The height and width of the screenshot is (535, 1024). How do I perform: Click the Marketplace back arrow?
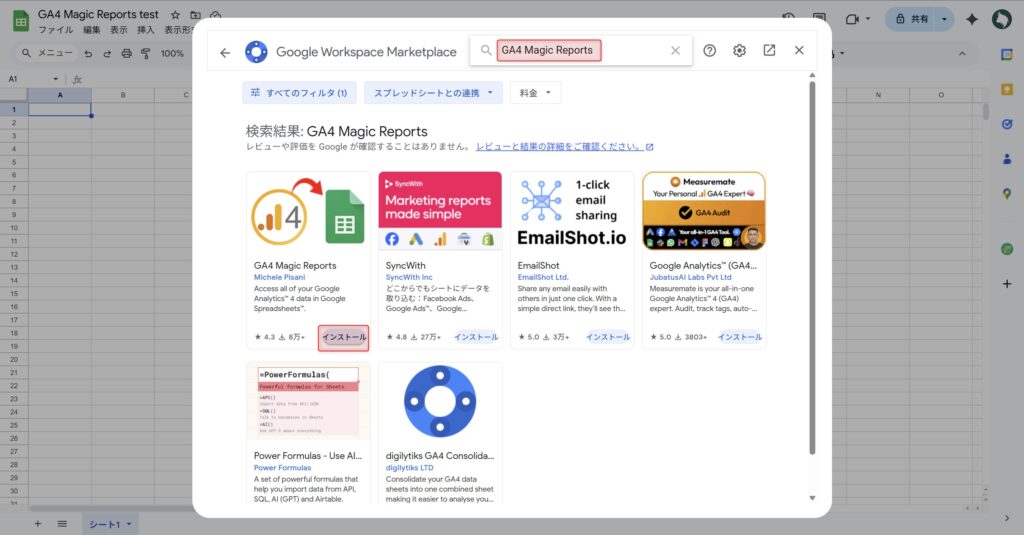pos(225,52)
